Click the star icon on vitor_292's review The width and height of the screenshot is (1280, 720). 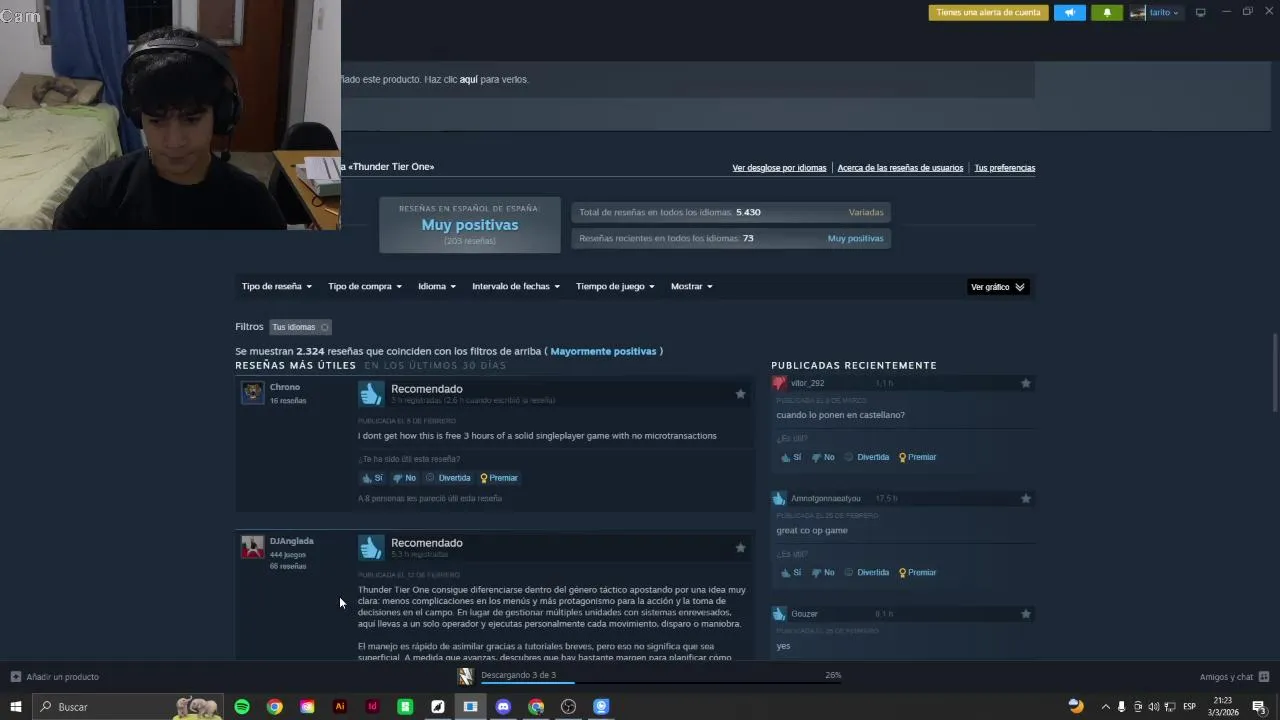tap(1025, 383)
